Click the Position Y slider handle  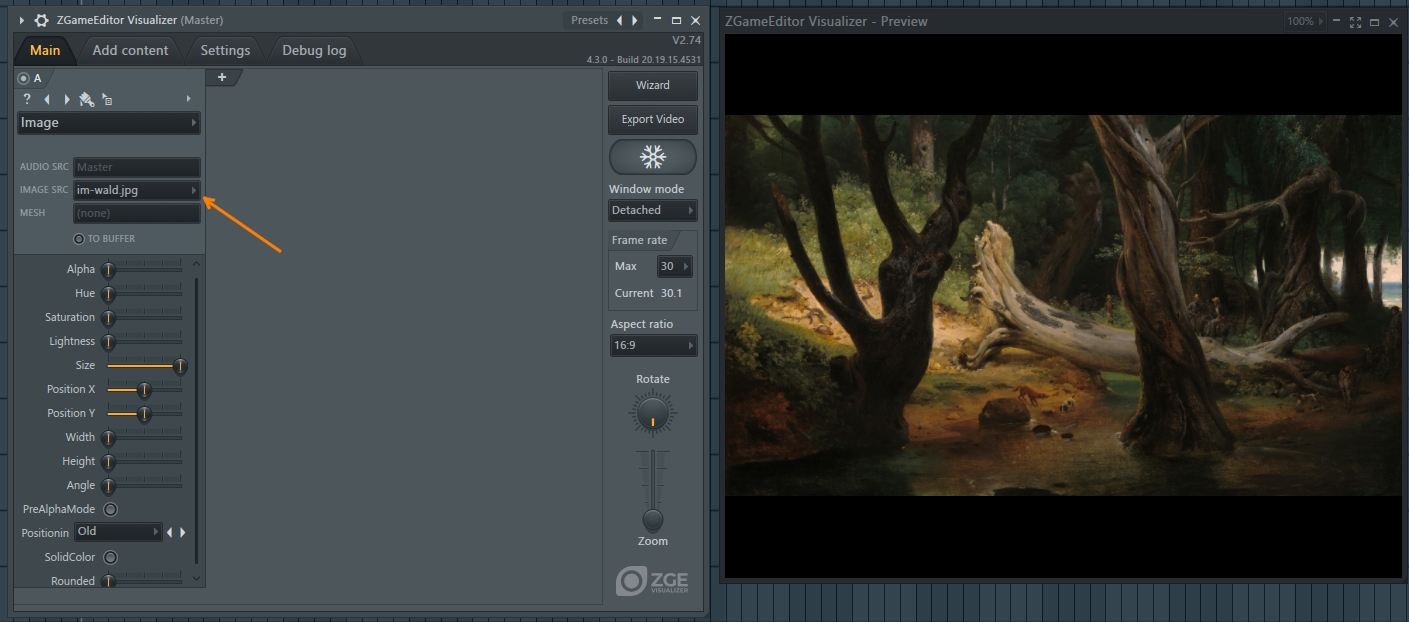144,414
